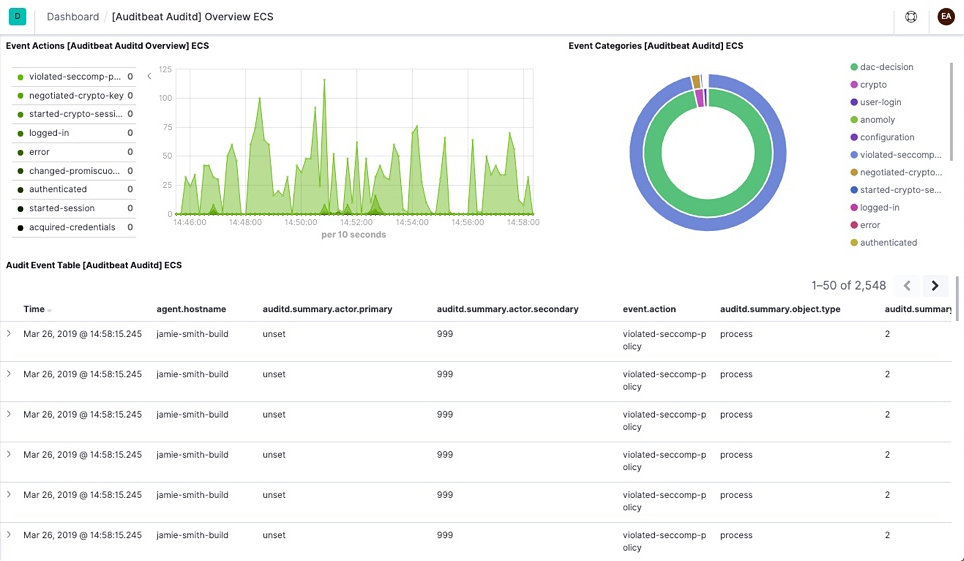Go to previous page of audit table

click(x=907, y=286)
